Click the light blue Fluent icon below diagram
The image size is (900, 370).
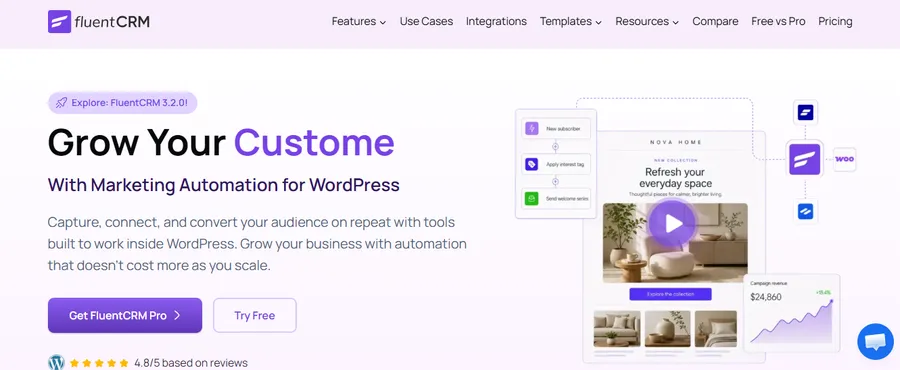(805, 211)
